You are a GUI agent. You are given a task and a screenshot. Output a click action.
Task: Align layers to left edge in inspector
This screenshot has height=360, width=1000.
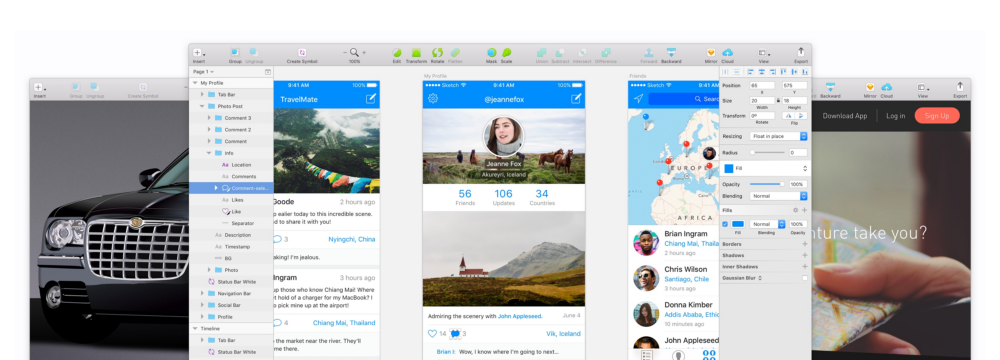(x=750, y=72)
